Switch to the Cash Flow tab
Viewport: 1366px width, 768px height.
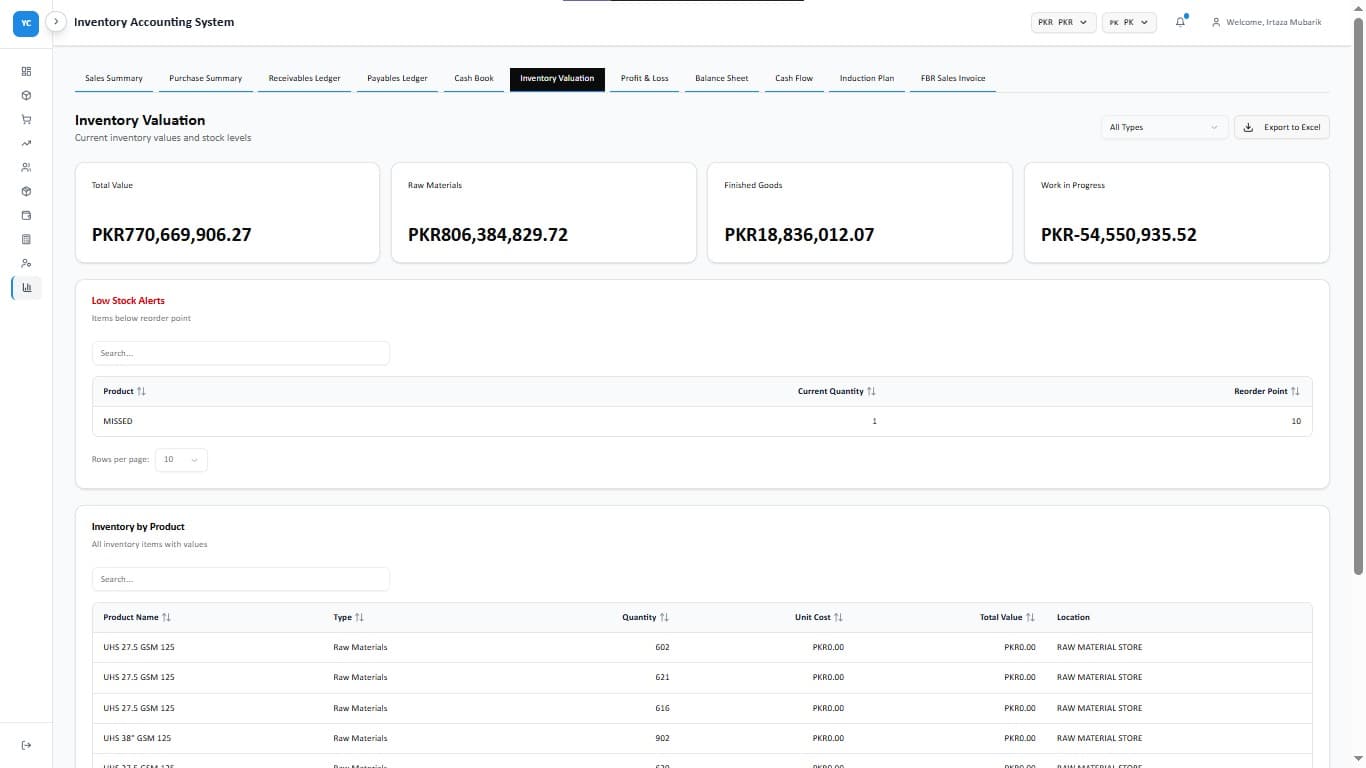coord(794,79)
